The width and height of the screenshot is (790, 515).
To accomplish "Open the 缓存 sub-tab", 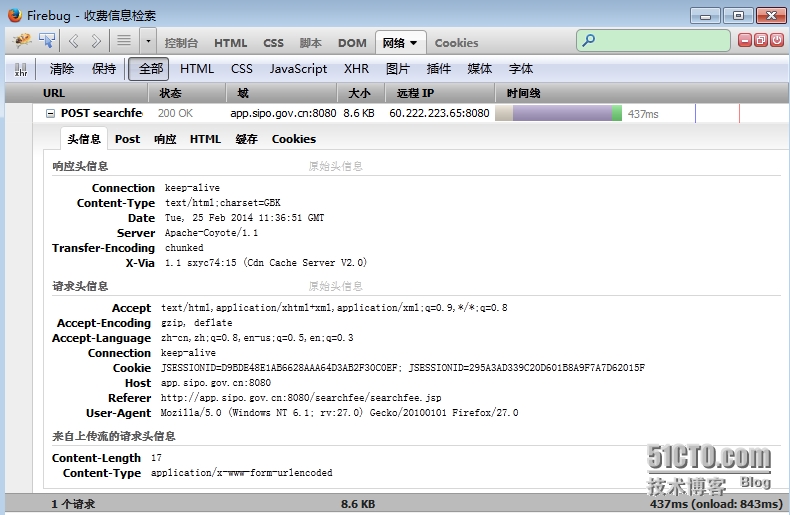I will click(x=246, y=139).
